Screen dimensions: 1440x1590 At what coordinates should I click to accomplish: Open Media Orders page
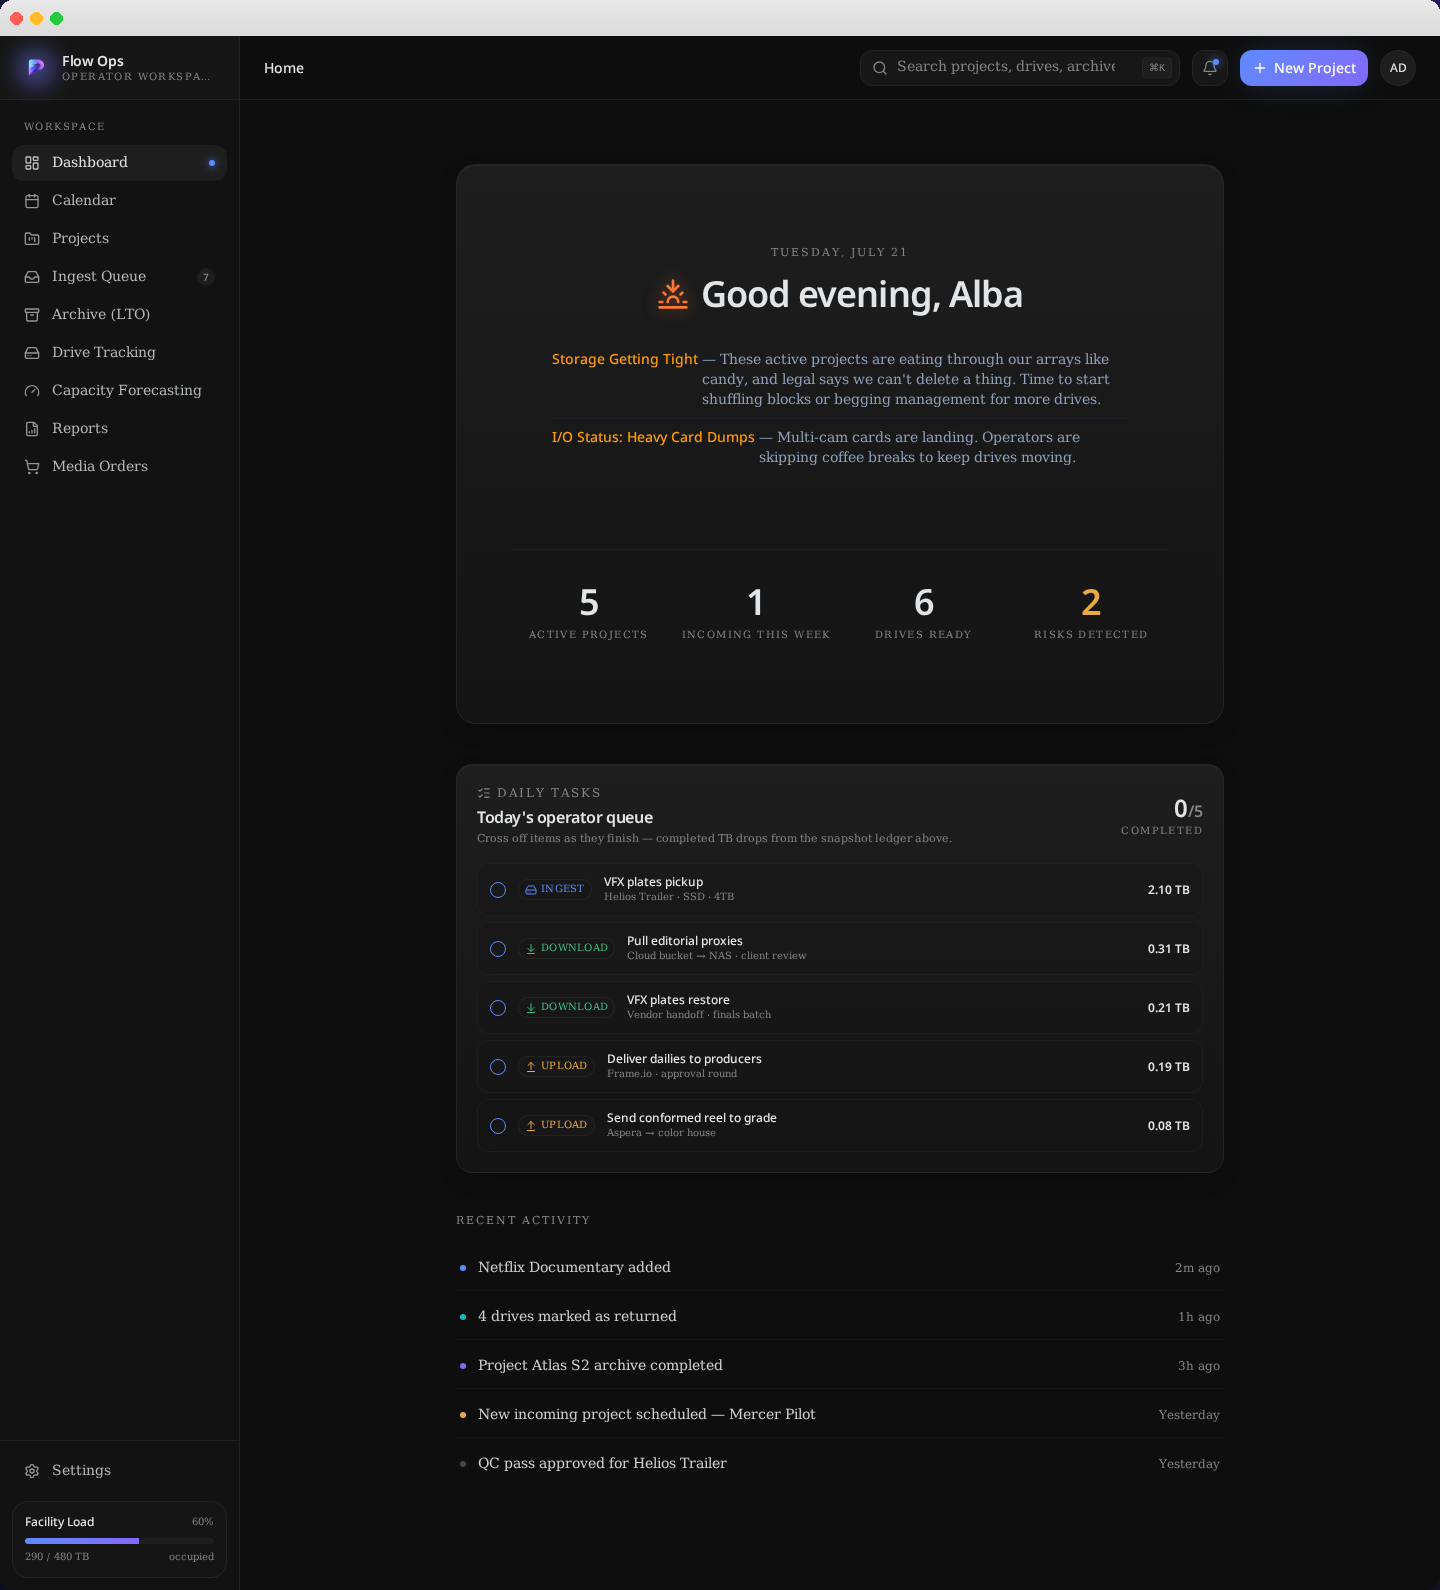(119, 467)
